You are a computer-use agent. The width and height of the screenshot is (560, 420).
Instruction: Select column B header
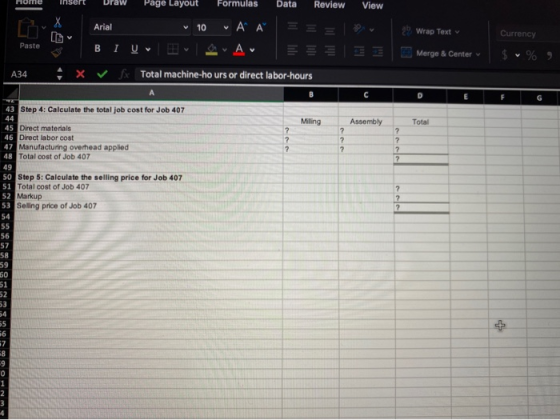click(311, 94)
